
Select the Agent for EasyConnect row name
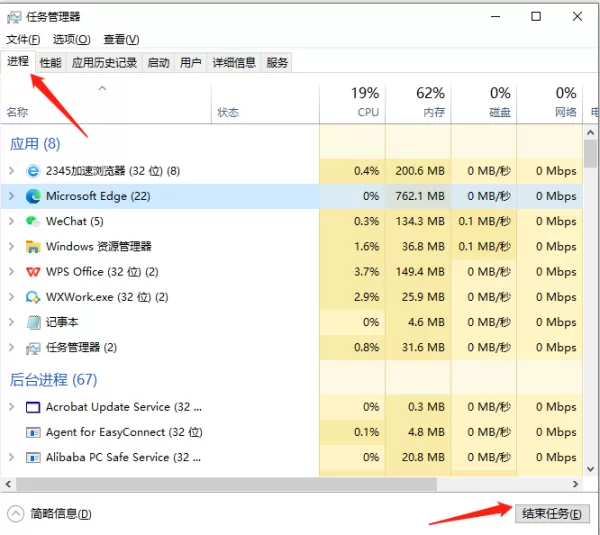[x=124, y=432]
